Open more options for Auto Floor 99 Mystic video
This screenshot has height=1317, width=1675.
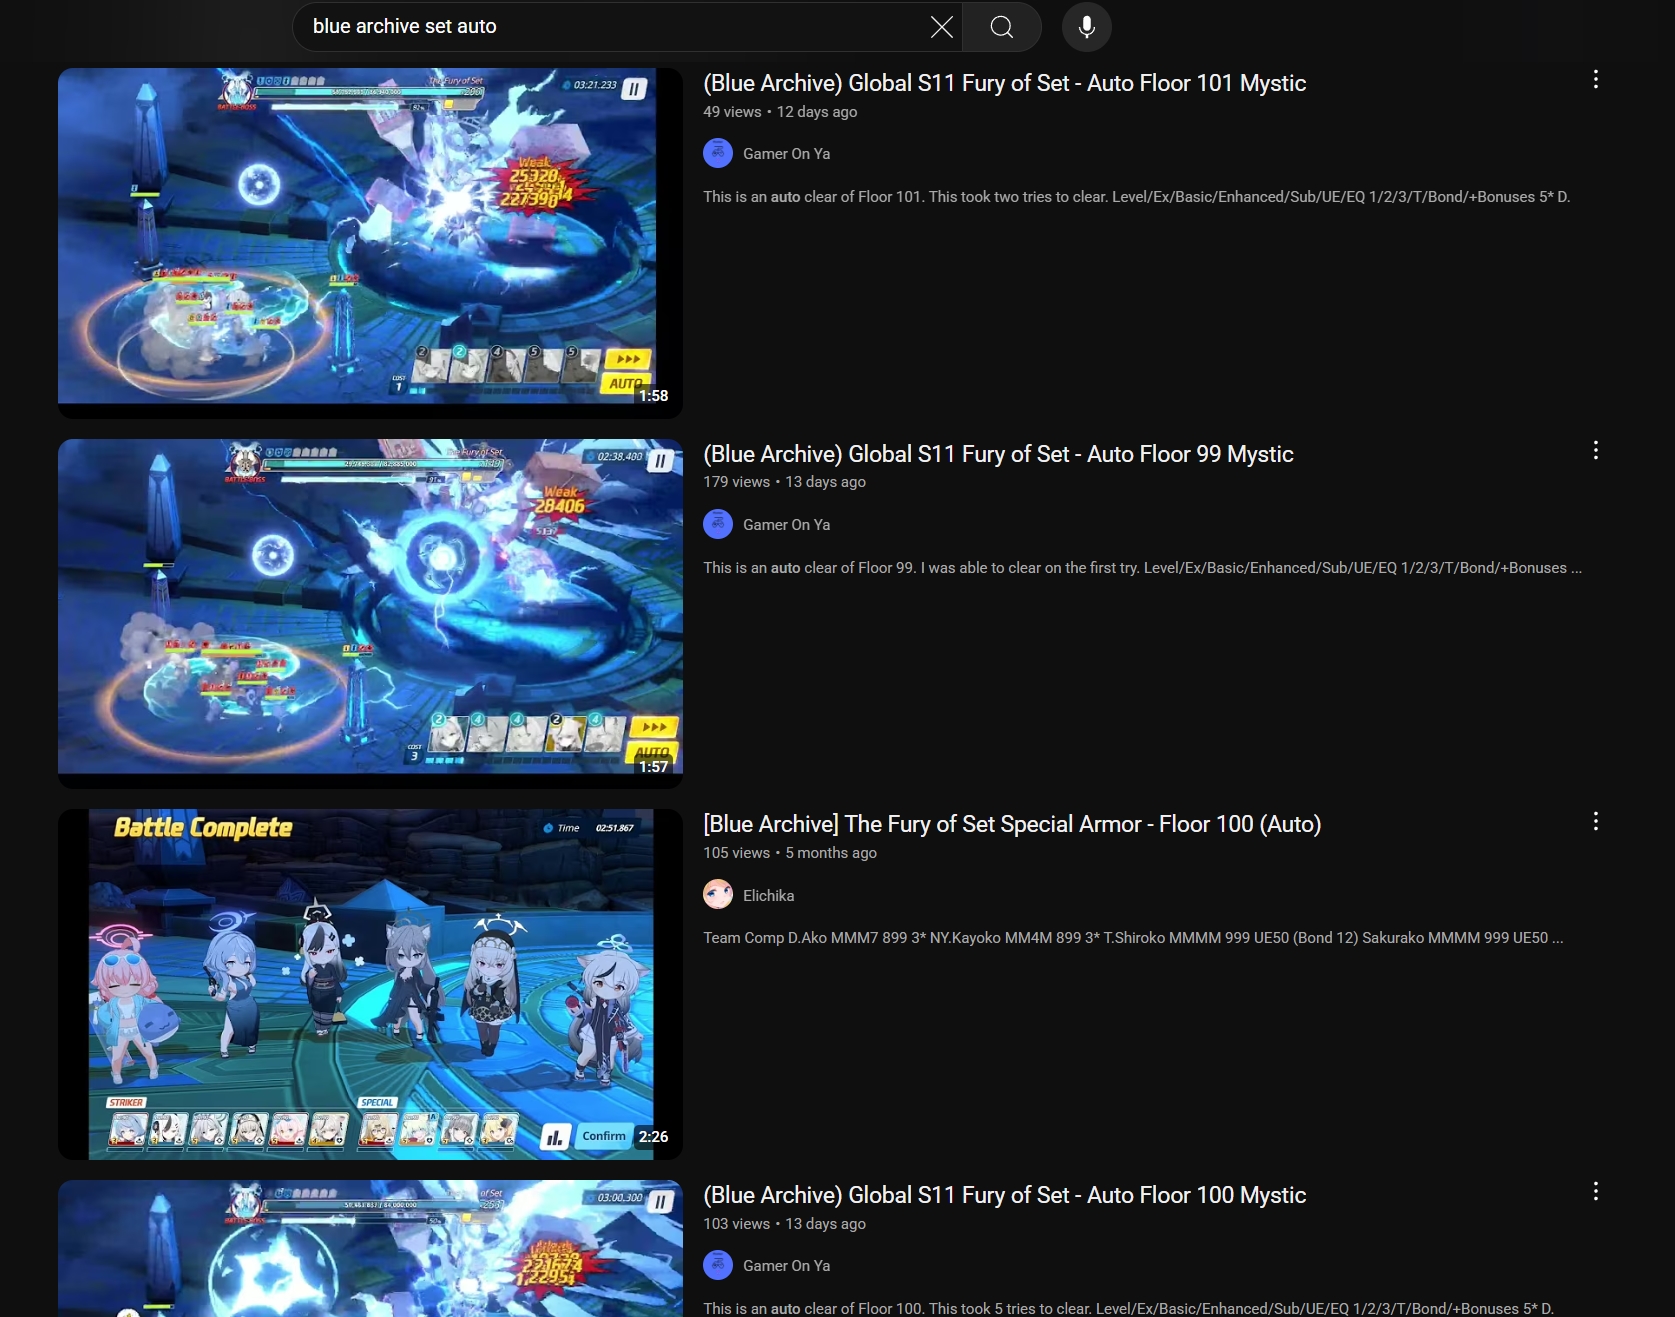(1595, 451)
